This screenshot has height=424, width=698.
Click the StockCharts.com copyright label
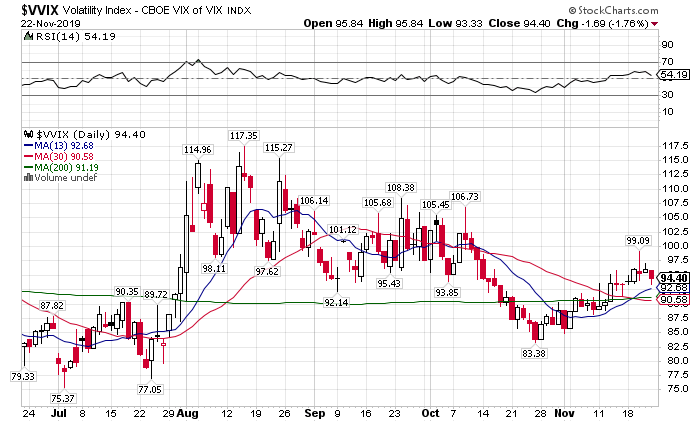click(x=613, y=10)
